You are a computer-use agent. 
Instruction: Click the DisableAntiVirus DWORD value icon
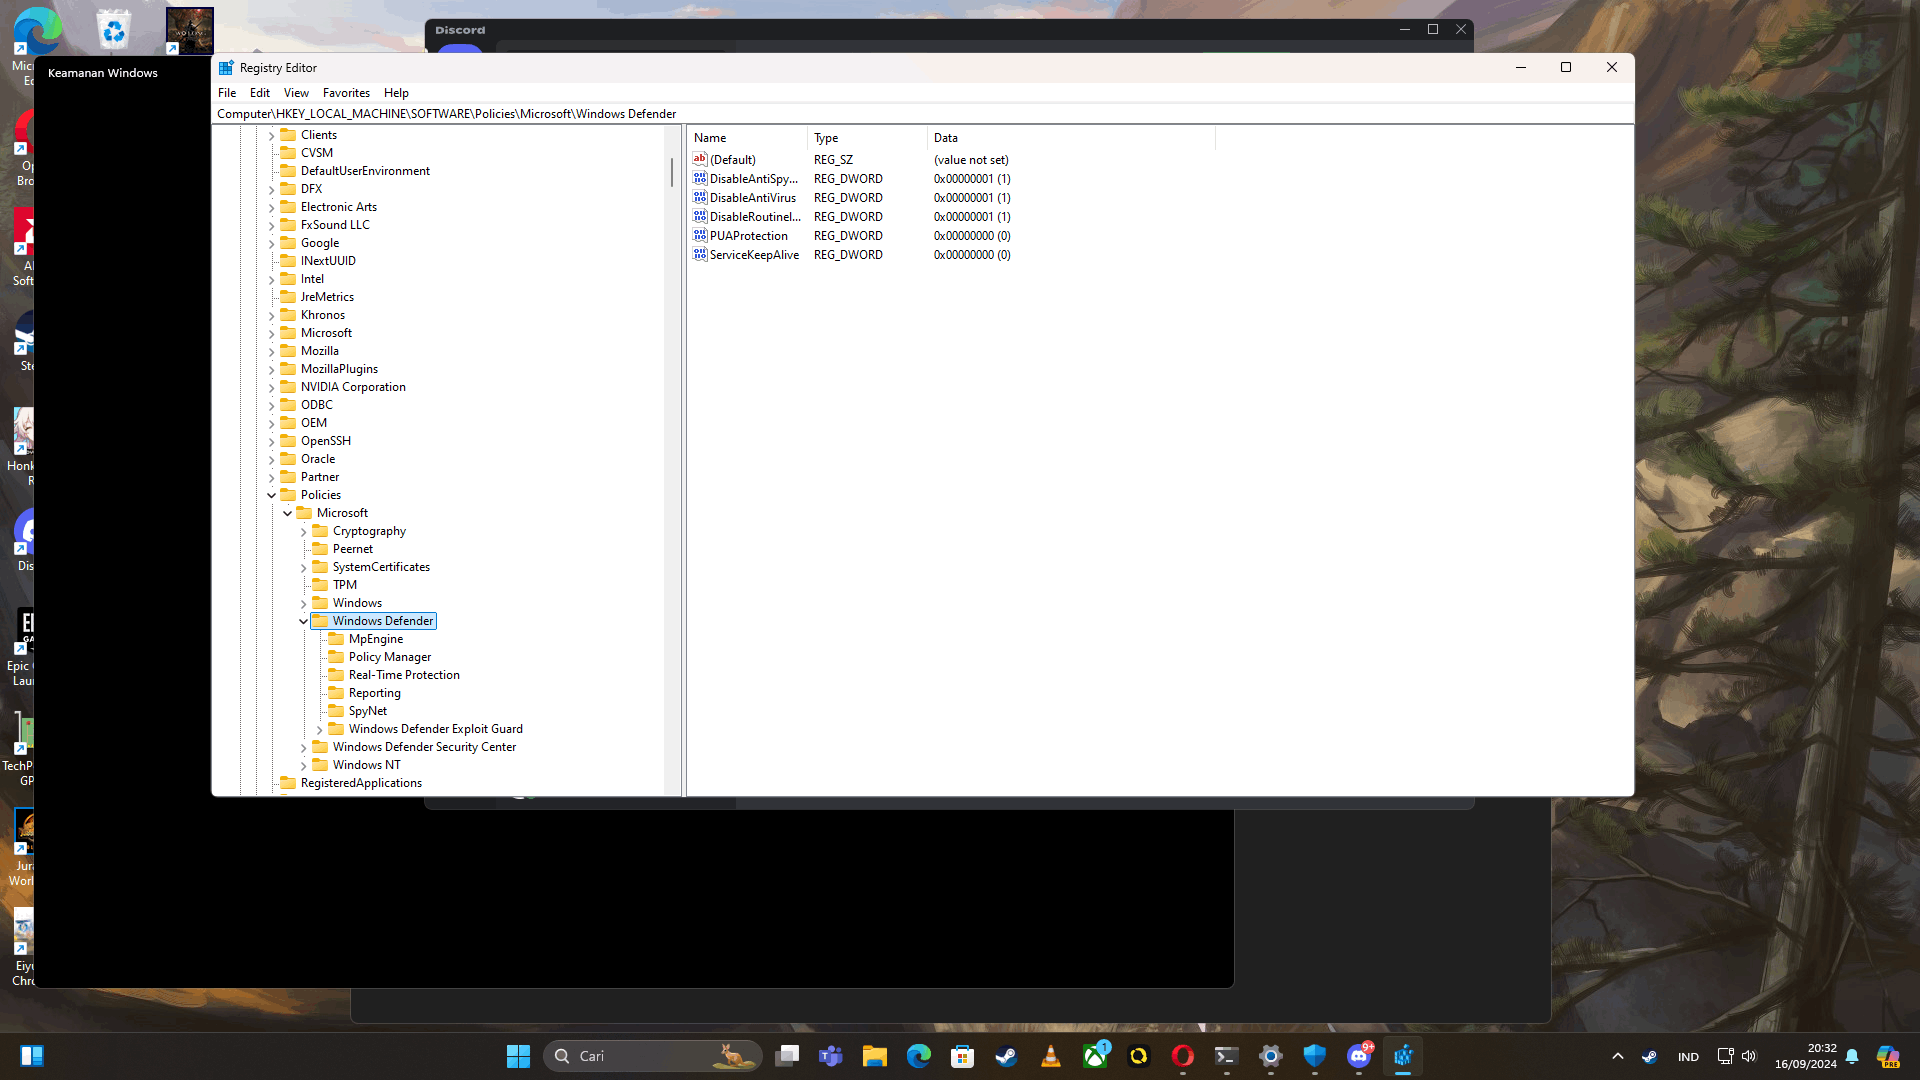700,198
